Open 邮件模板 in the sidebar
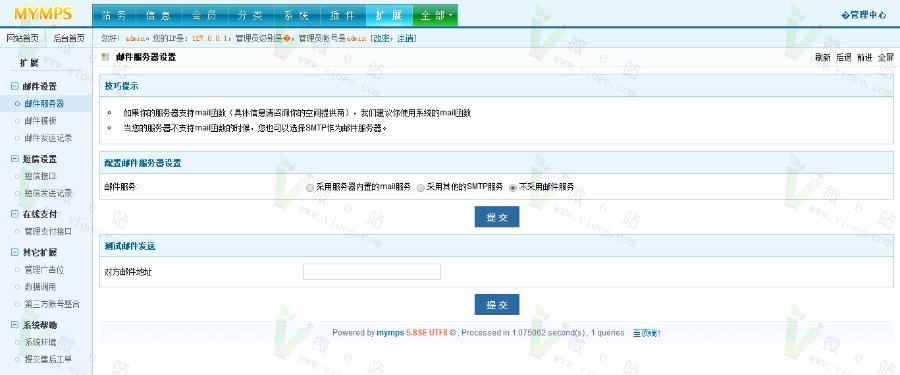Viewport: 900px width, 375px height. tap(40, 121)
